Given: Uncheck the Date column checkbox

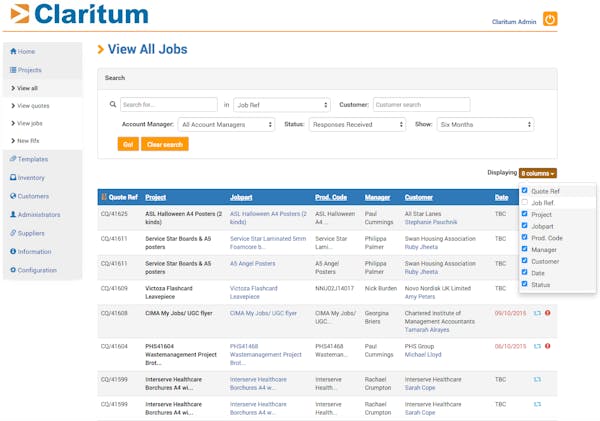Looking at the screenshot, I should [525, 272].
